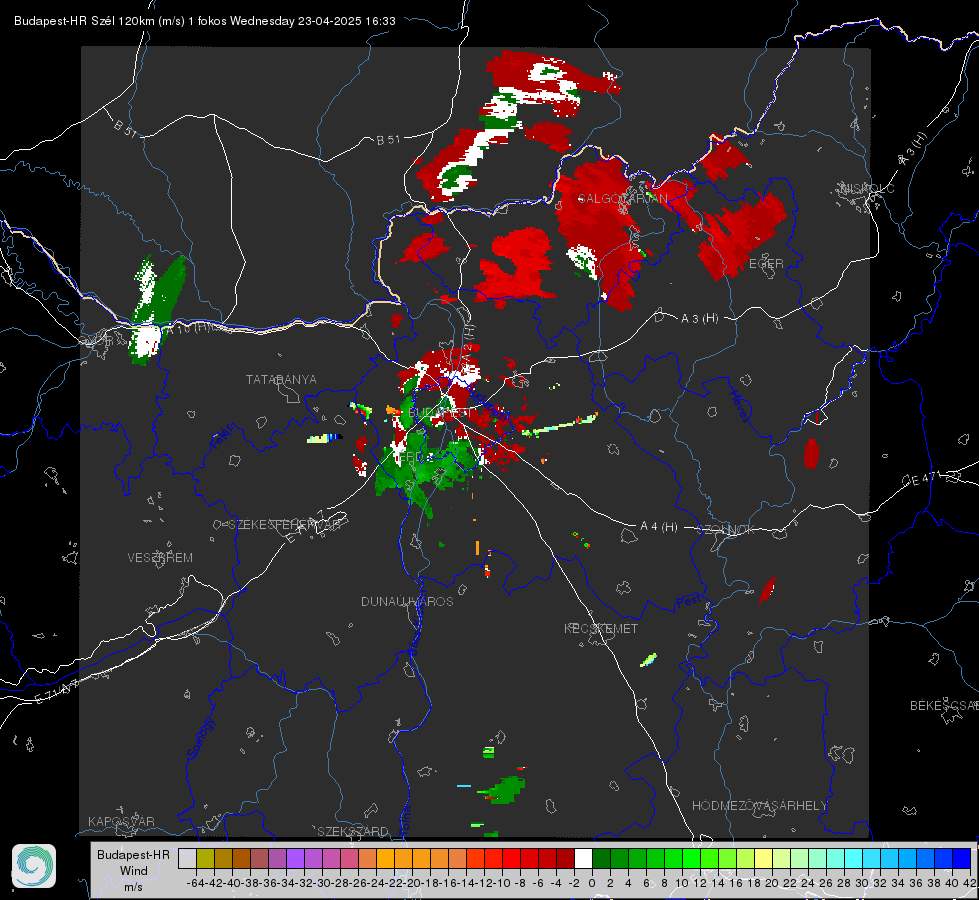The width and height of the screenshot is (979, 900).
Task: Click the SZEKSZÁRD city label
Action: click(353, 831)
